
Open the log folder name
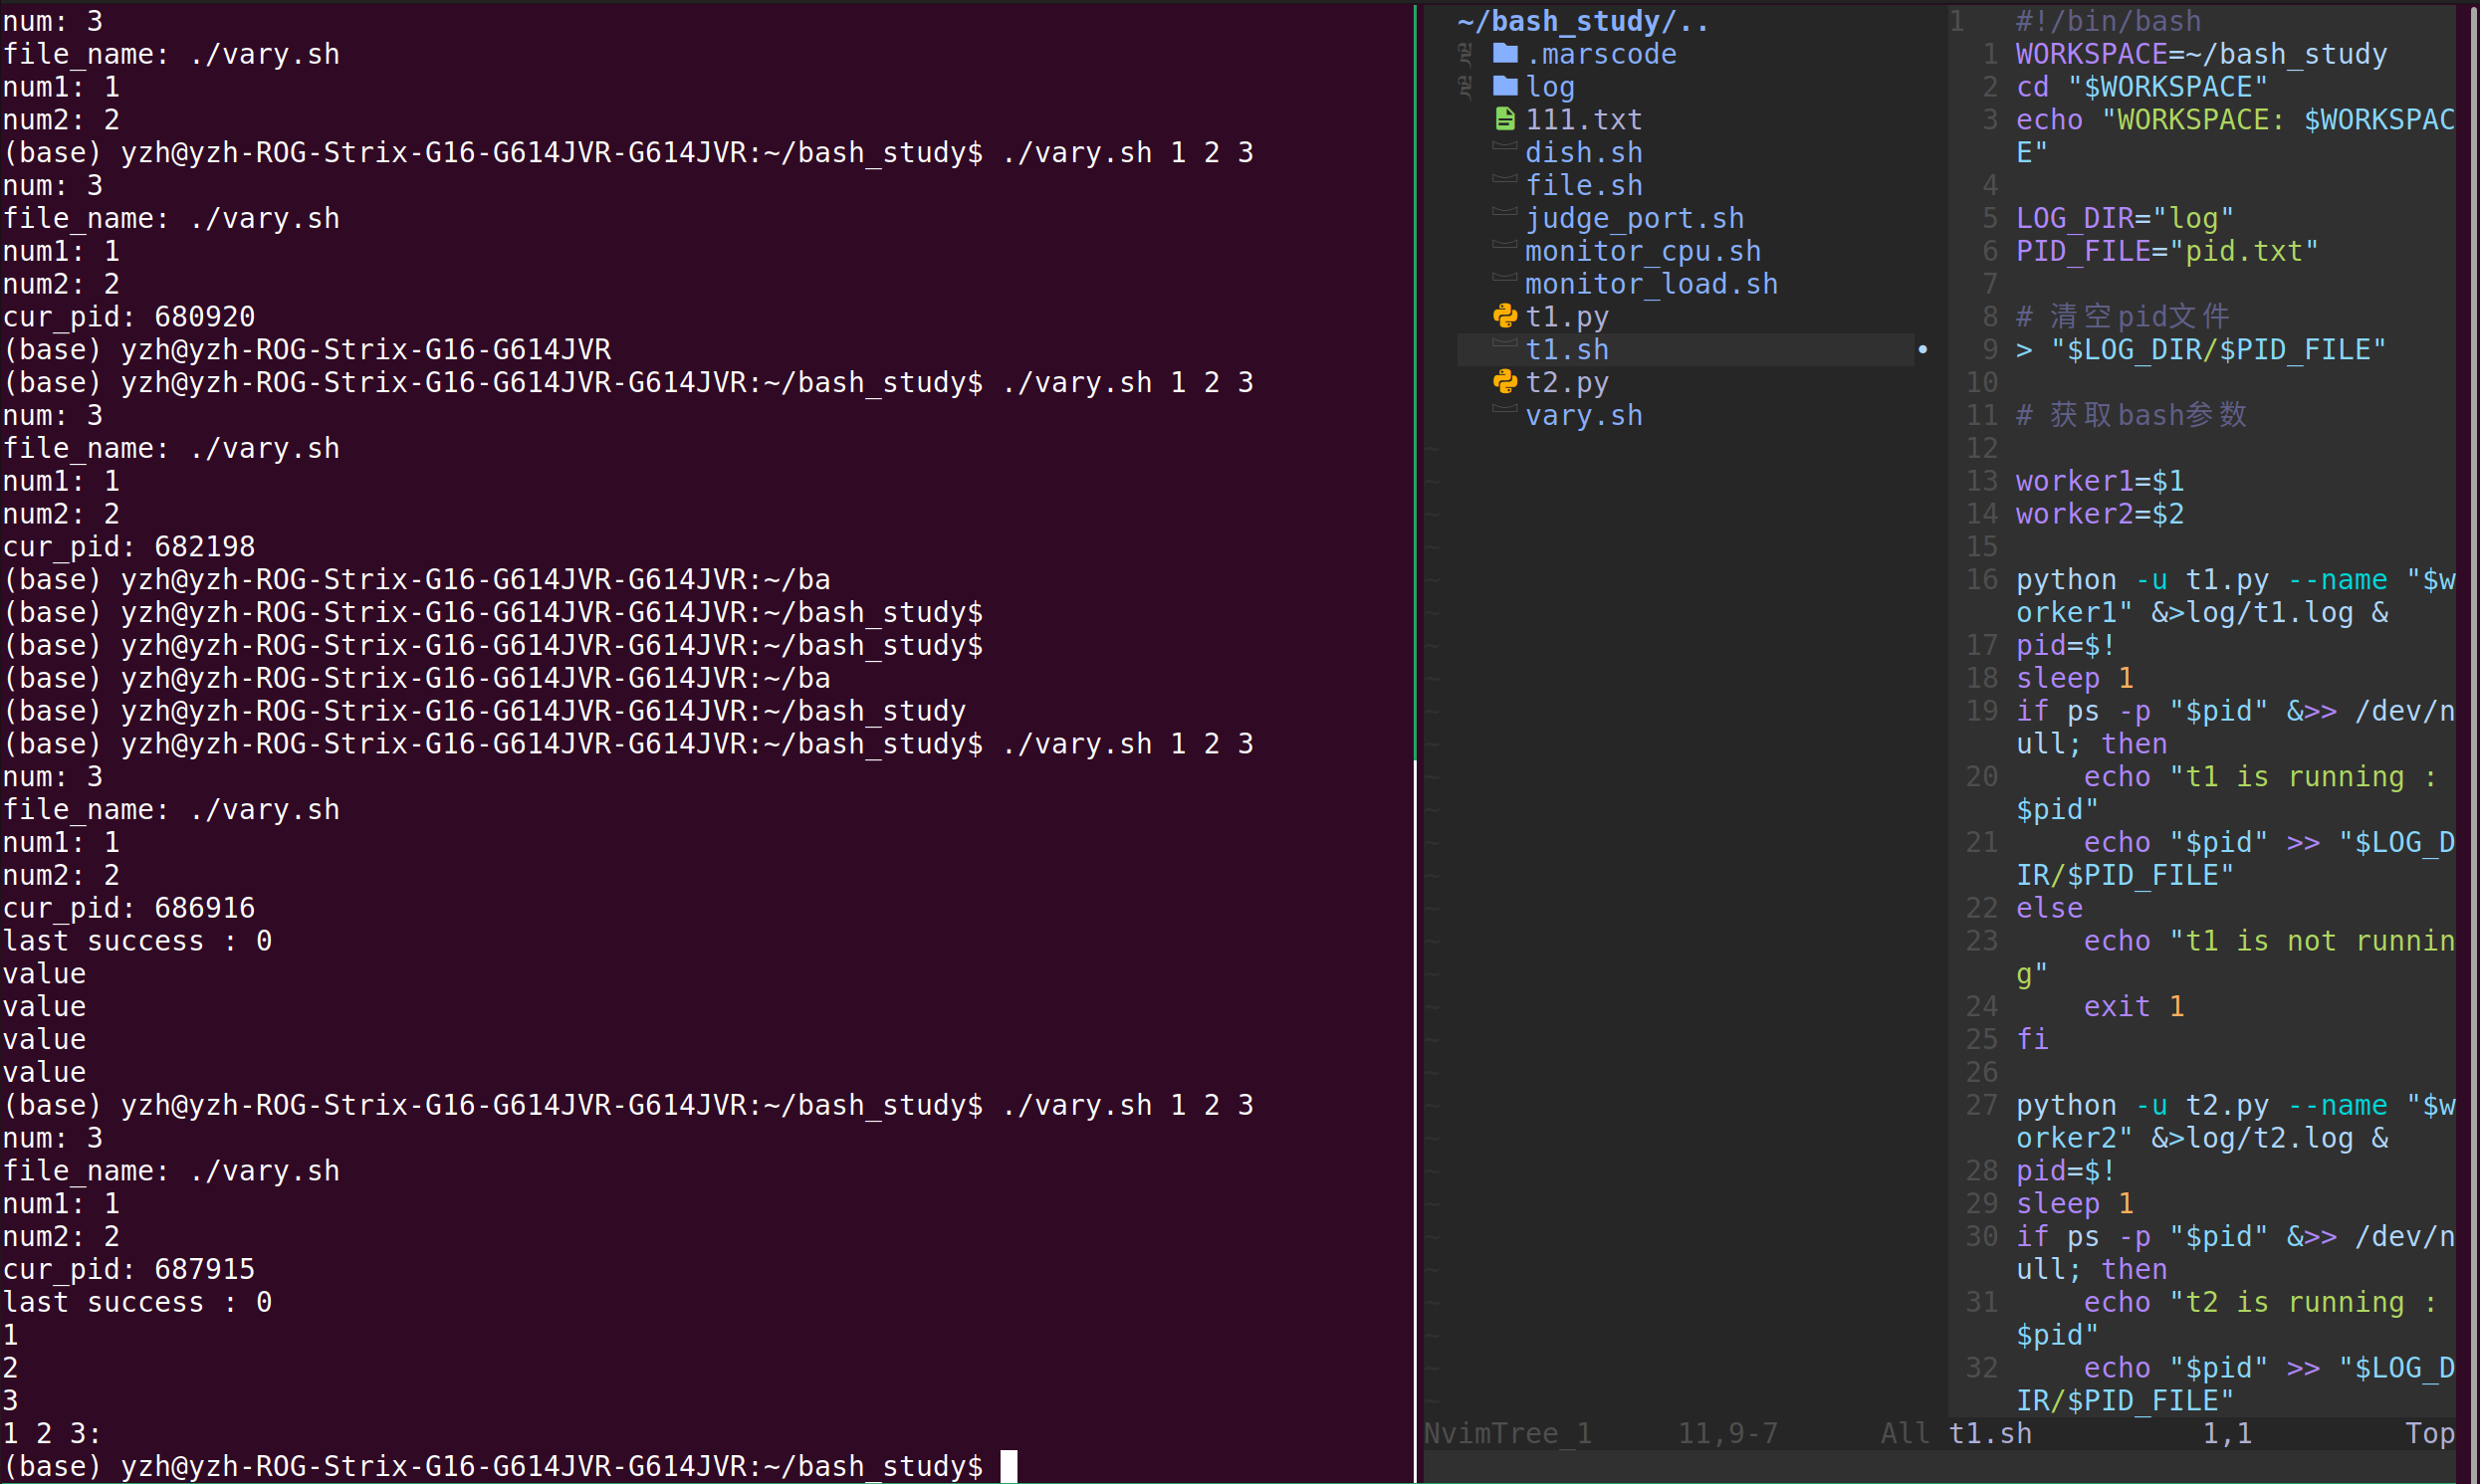pos(1550,87)
